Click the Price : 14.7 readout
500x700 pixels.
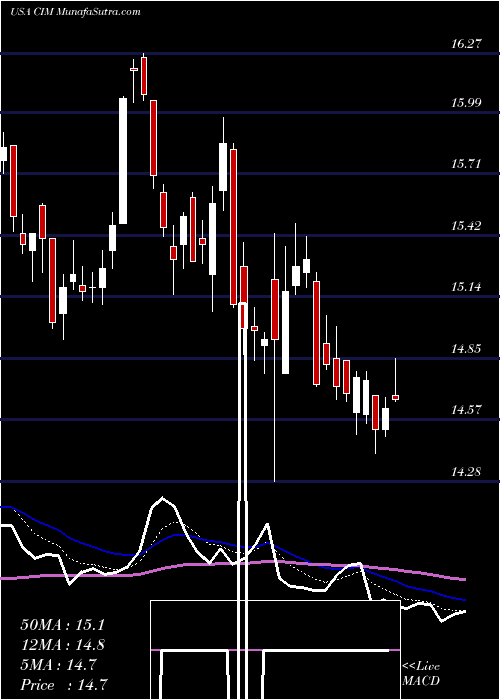[x=63, y=685]
